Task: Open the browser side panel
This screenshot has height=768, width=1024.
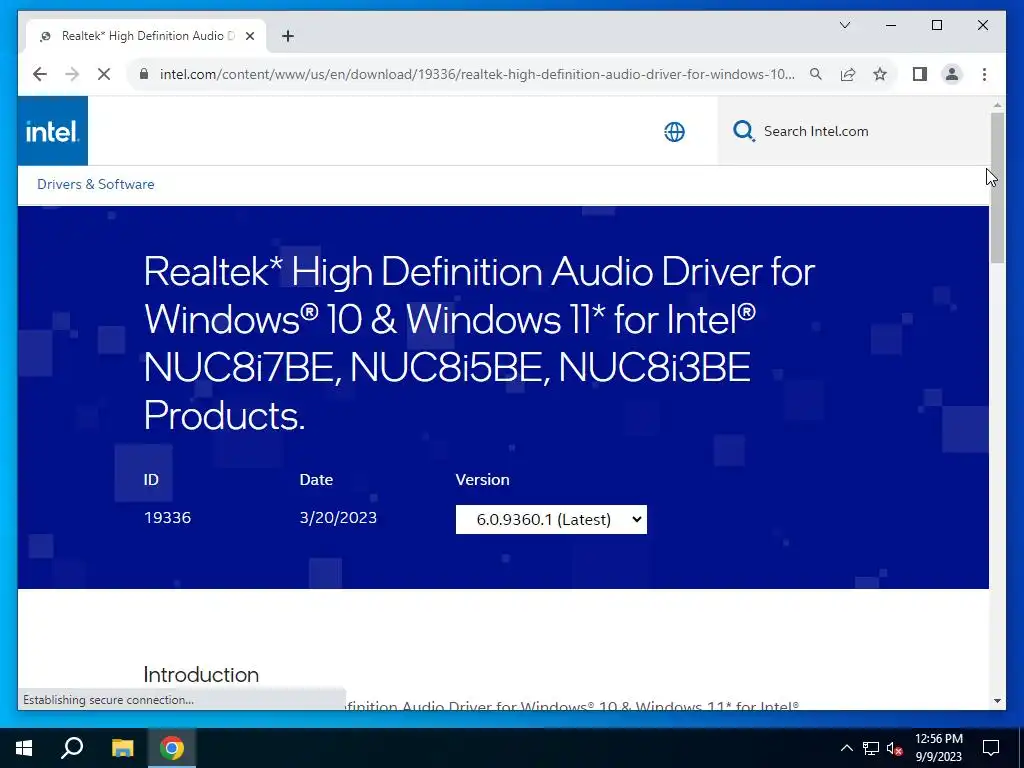Action: (920, 74)
